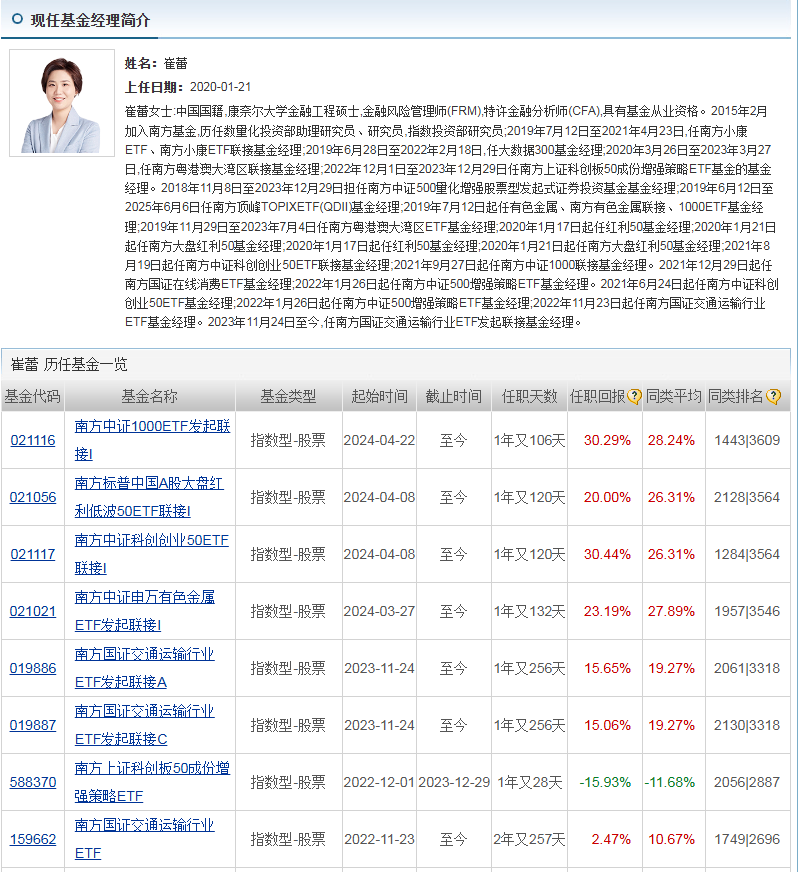Screen dimensions: 798x872
Task: Open fund code link 019887
Action: [x=33, y=725]
